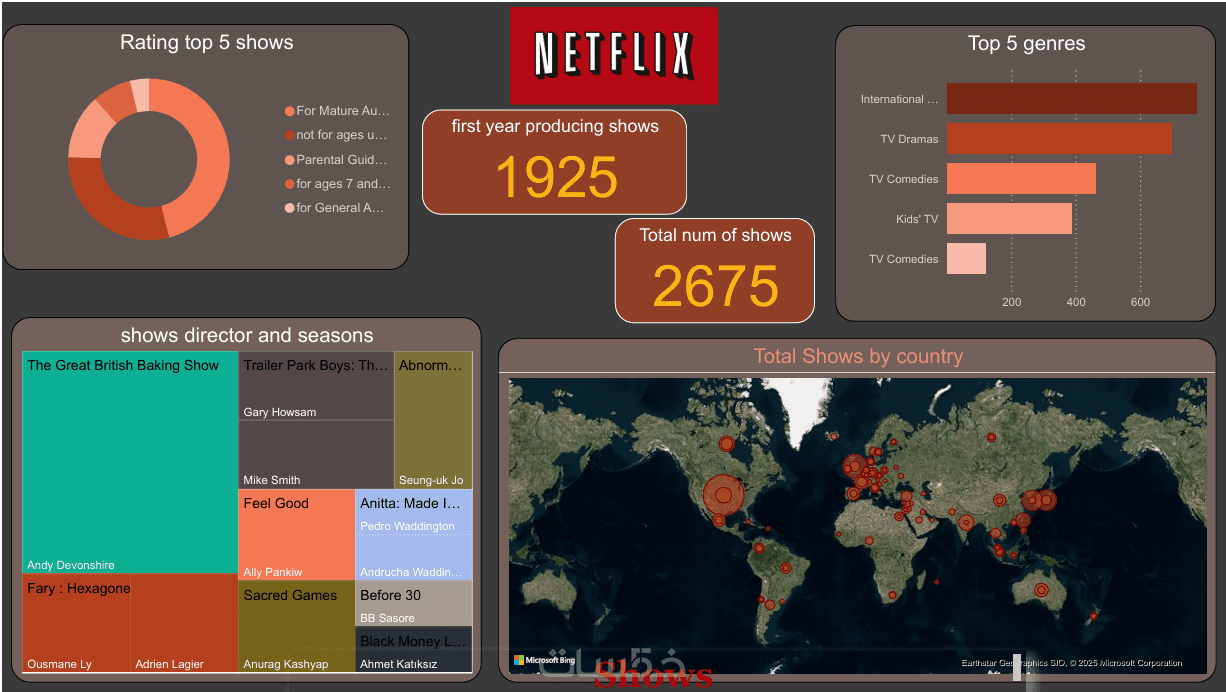The image size is (1226, 692).
Task: Select the Mike Smith treemap tile
Action: [316, 454]
